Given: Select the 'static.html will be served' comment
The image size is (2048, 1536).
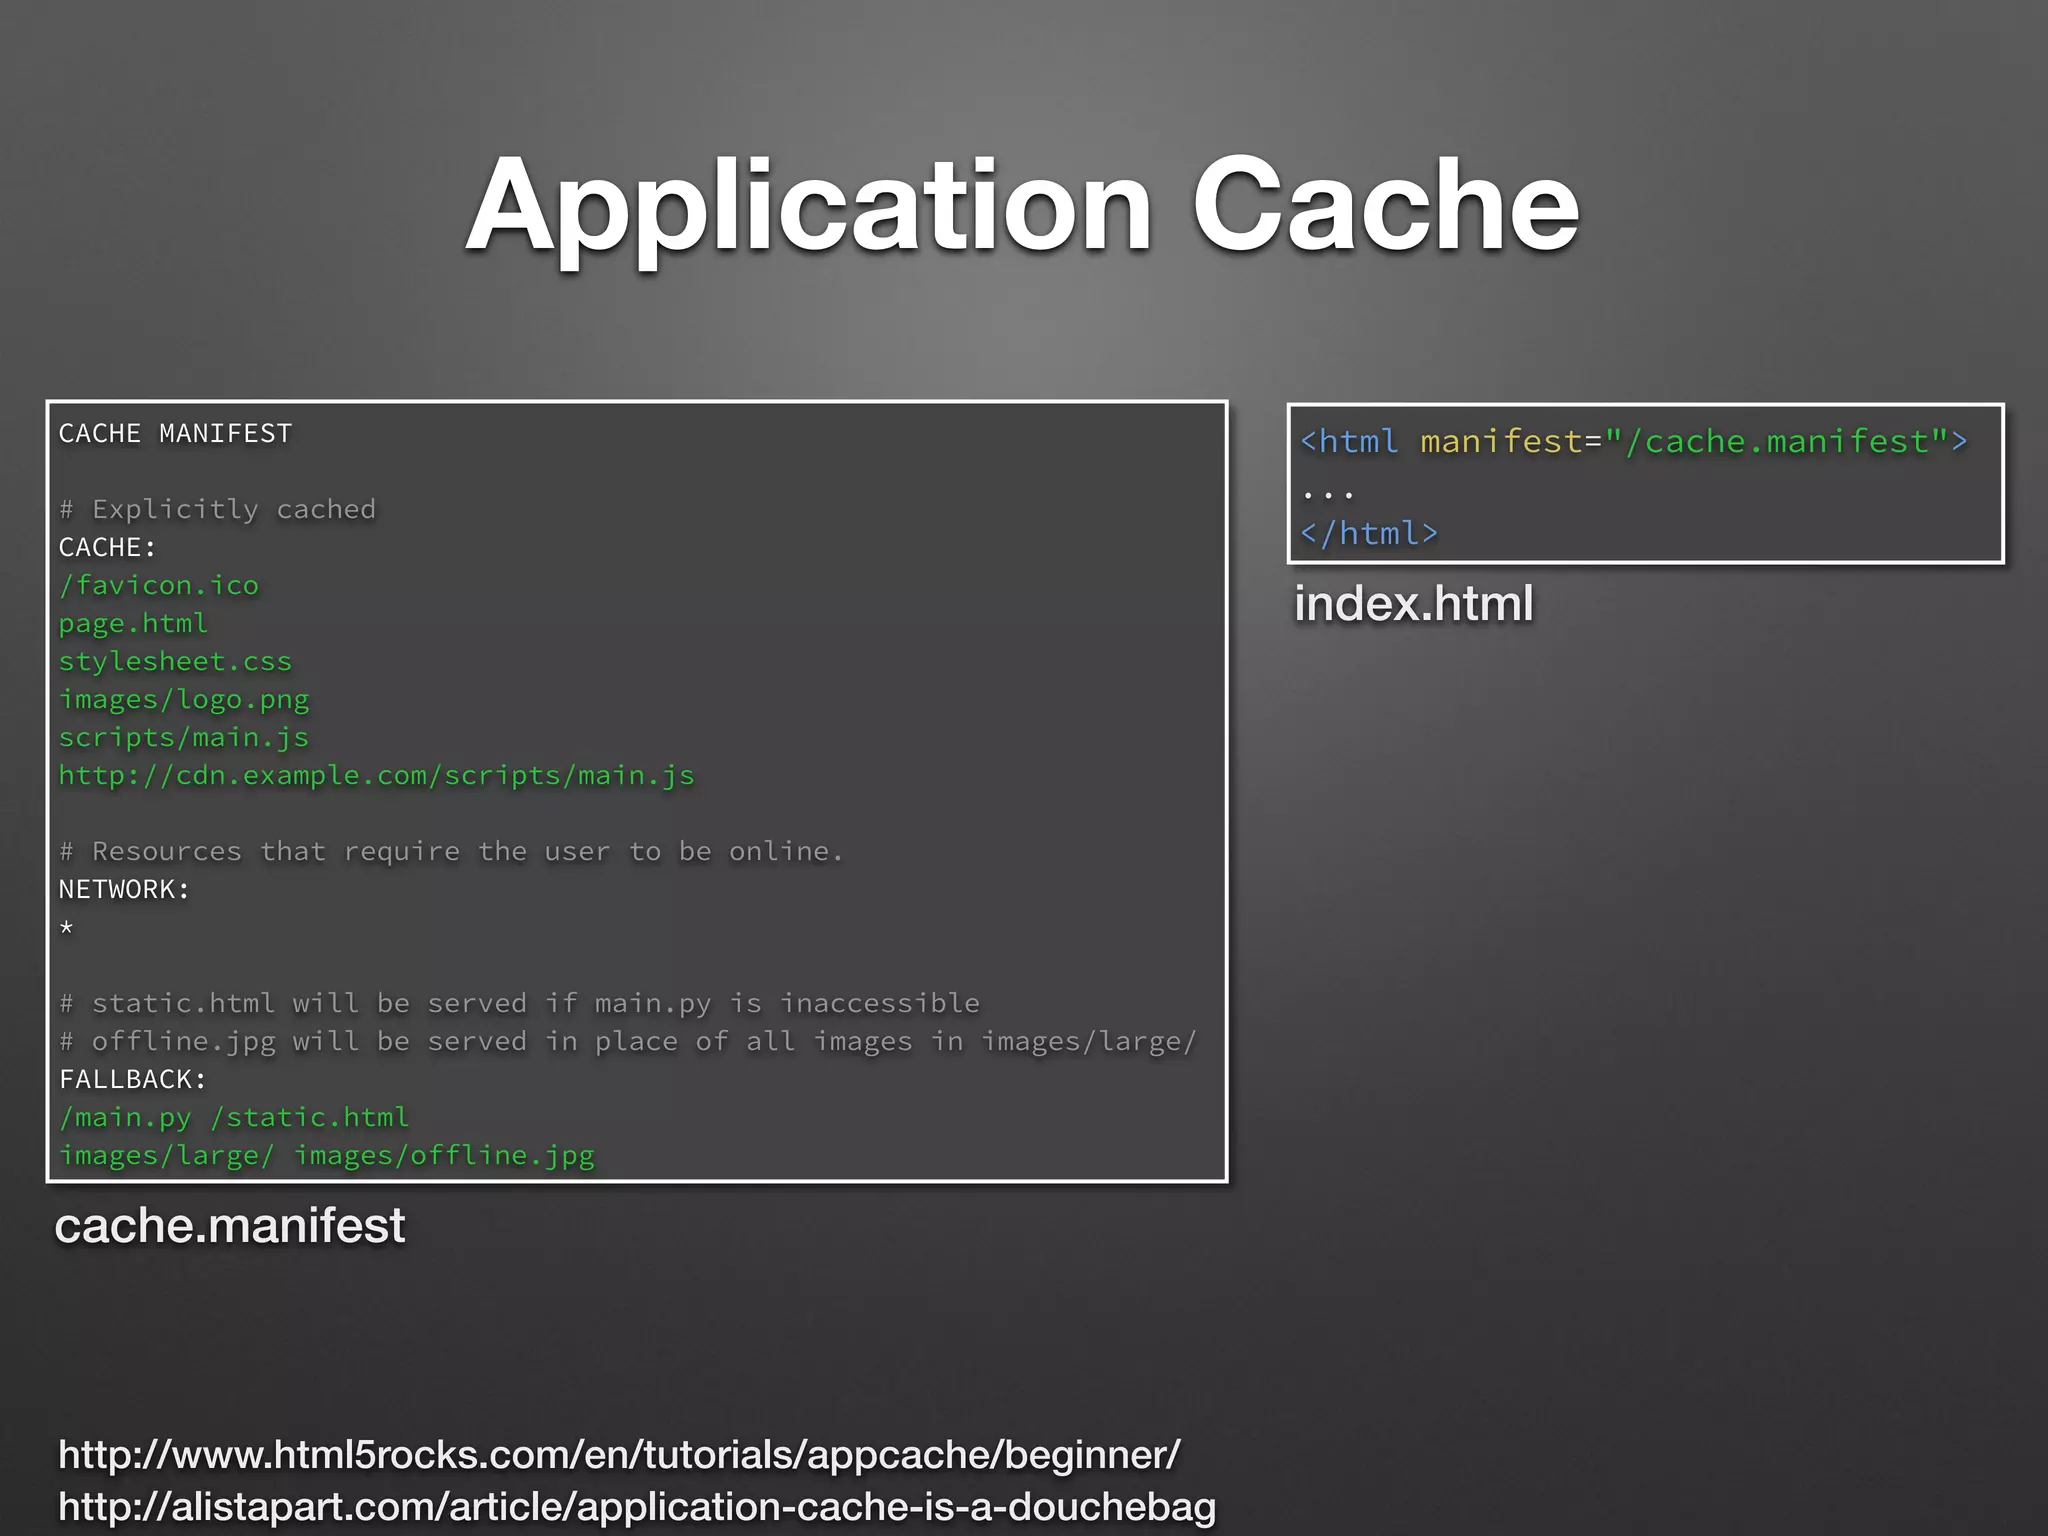Looking at the screenshot, I should tap(519, 1003).
